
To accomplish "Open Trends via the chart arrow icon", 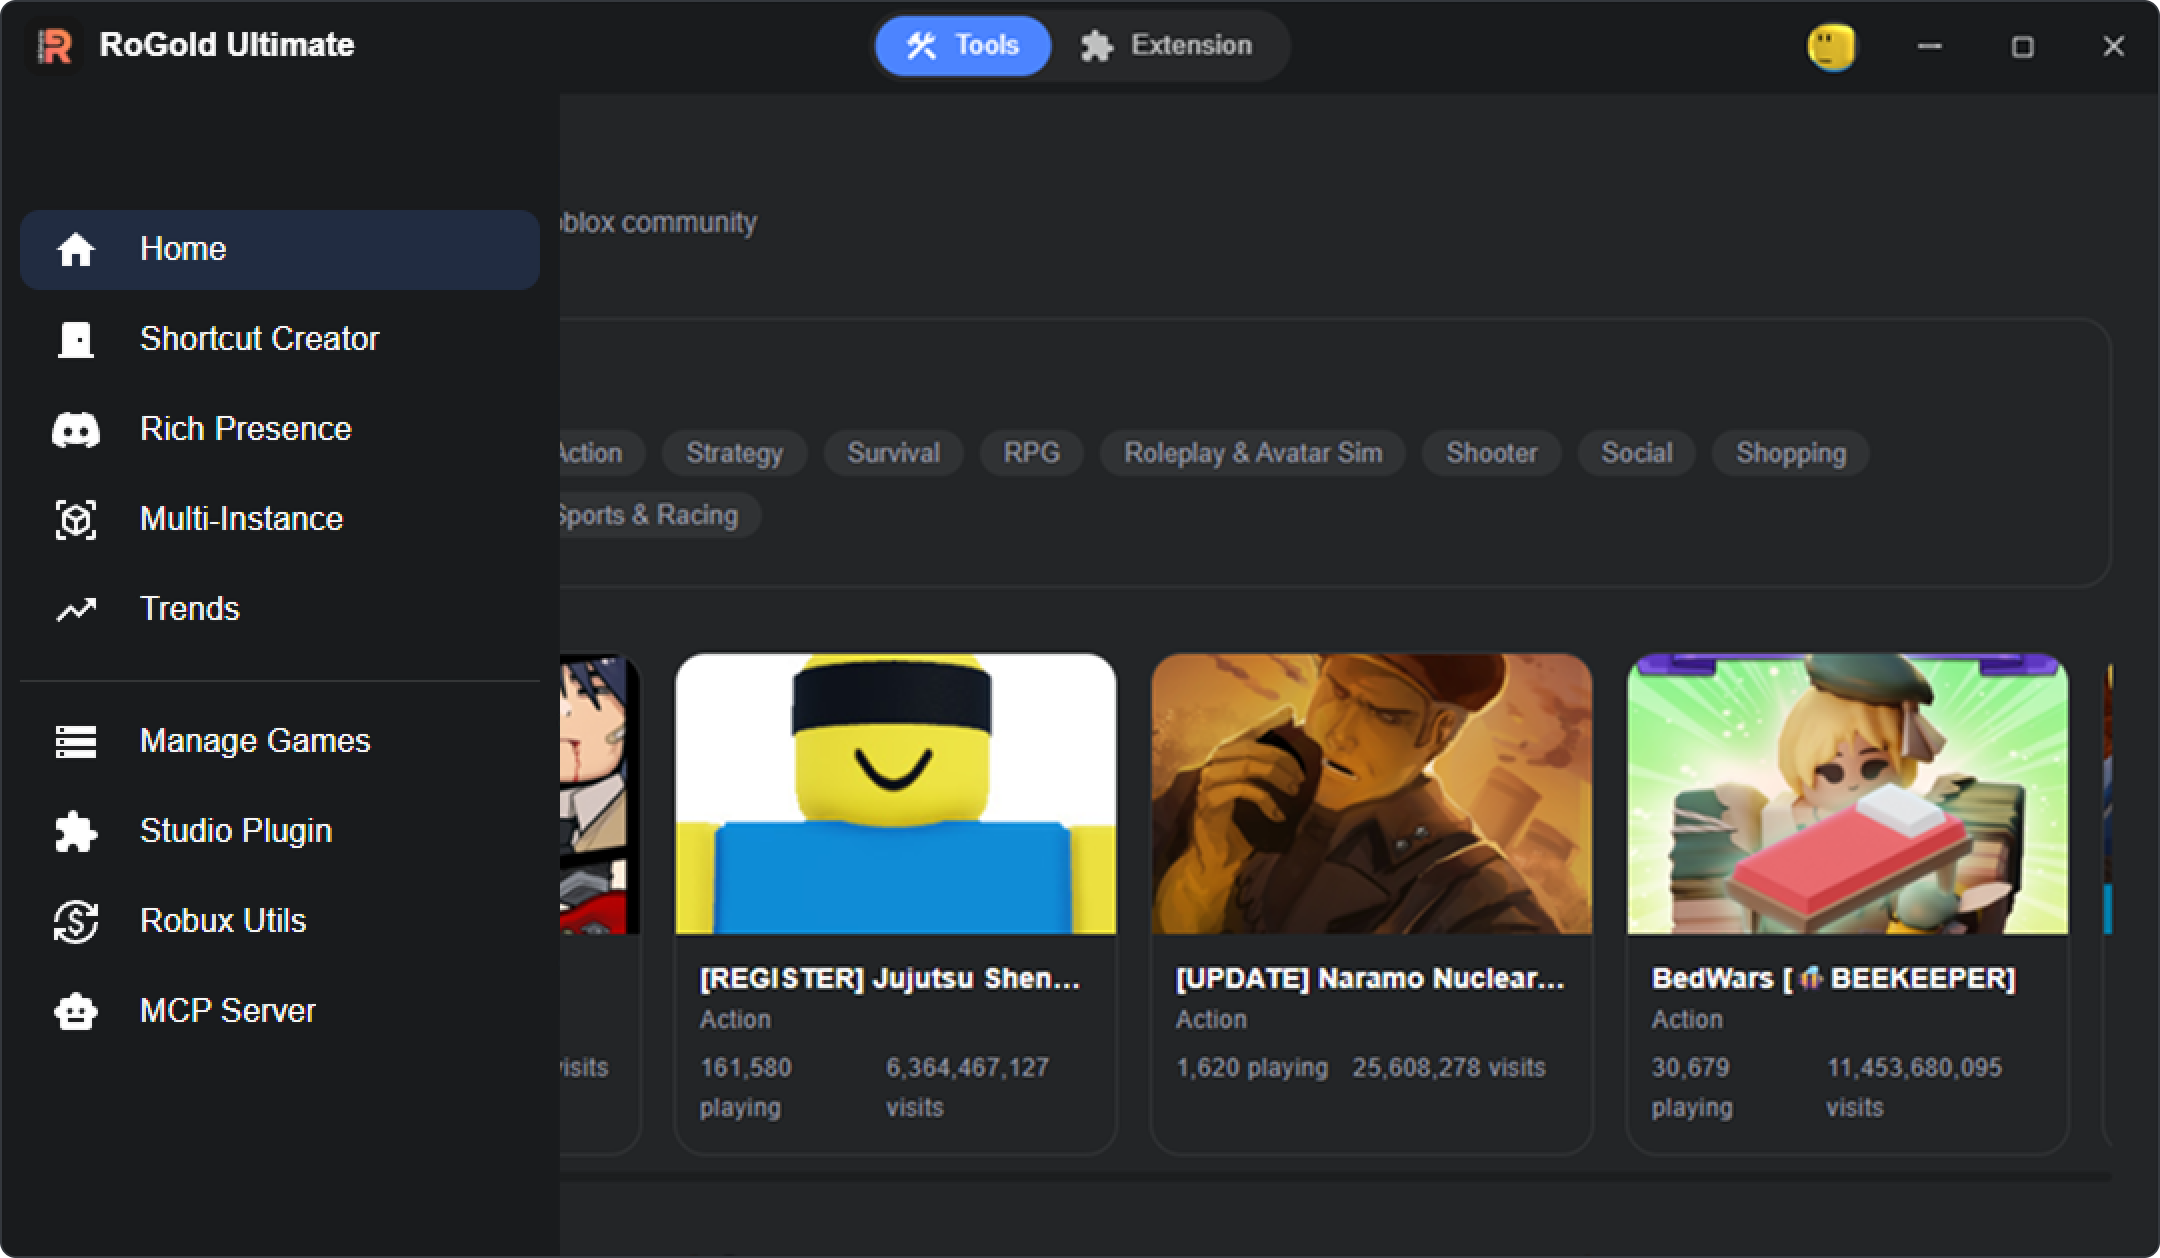I will click(x=76, y=609).
